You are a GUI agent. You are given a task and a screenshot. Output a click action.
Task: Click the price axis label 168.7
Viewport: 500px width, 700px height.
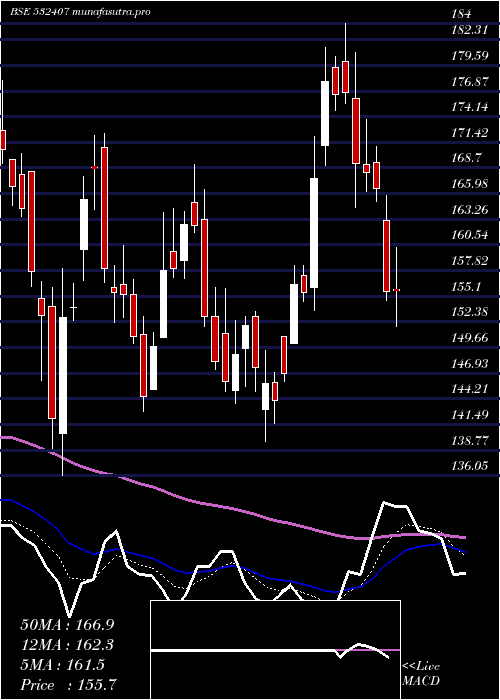(x=467, y=158)
